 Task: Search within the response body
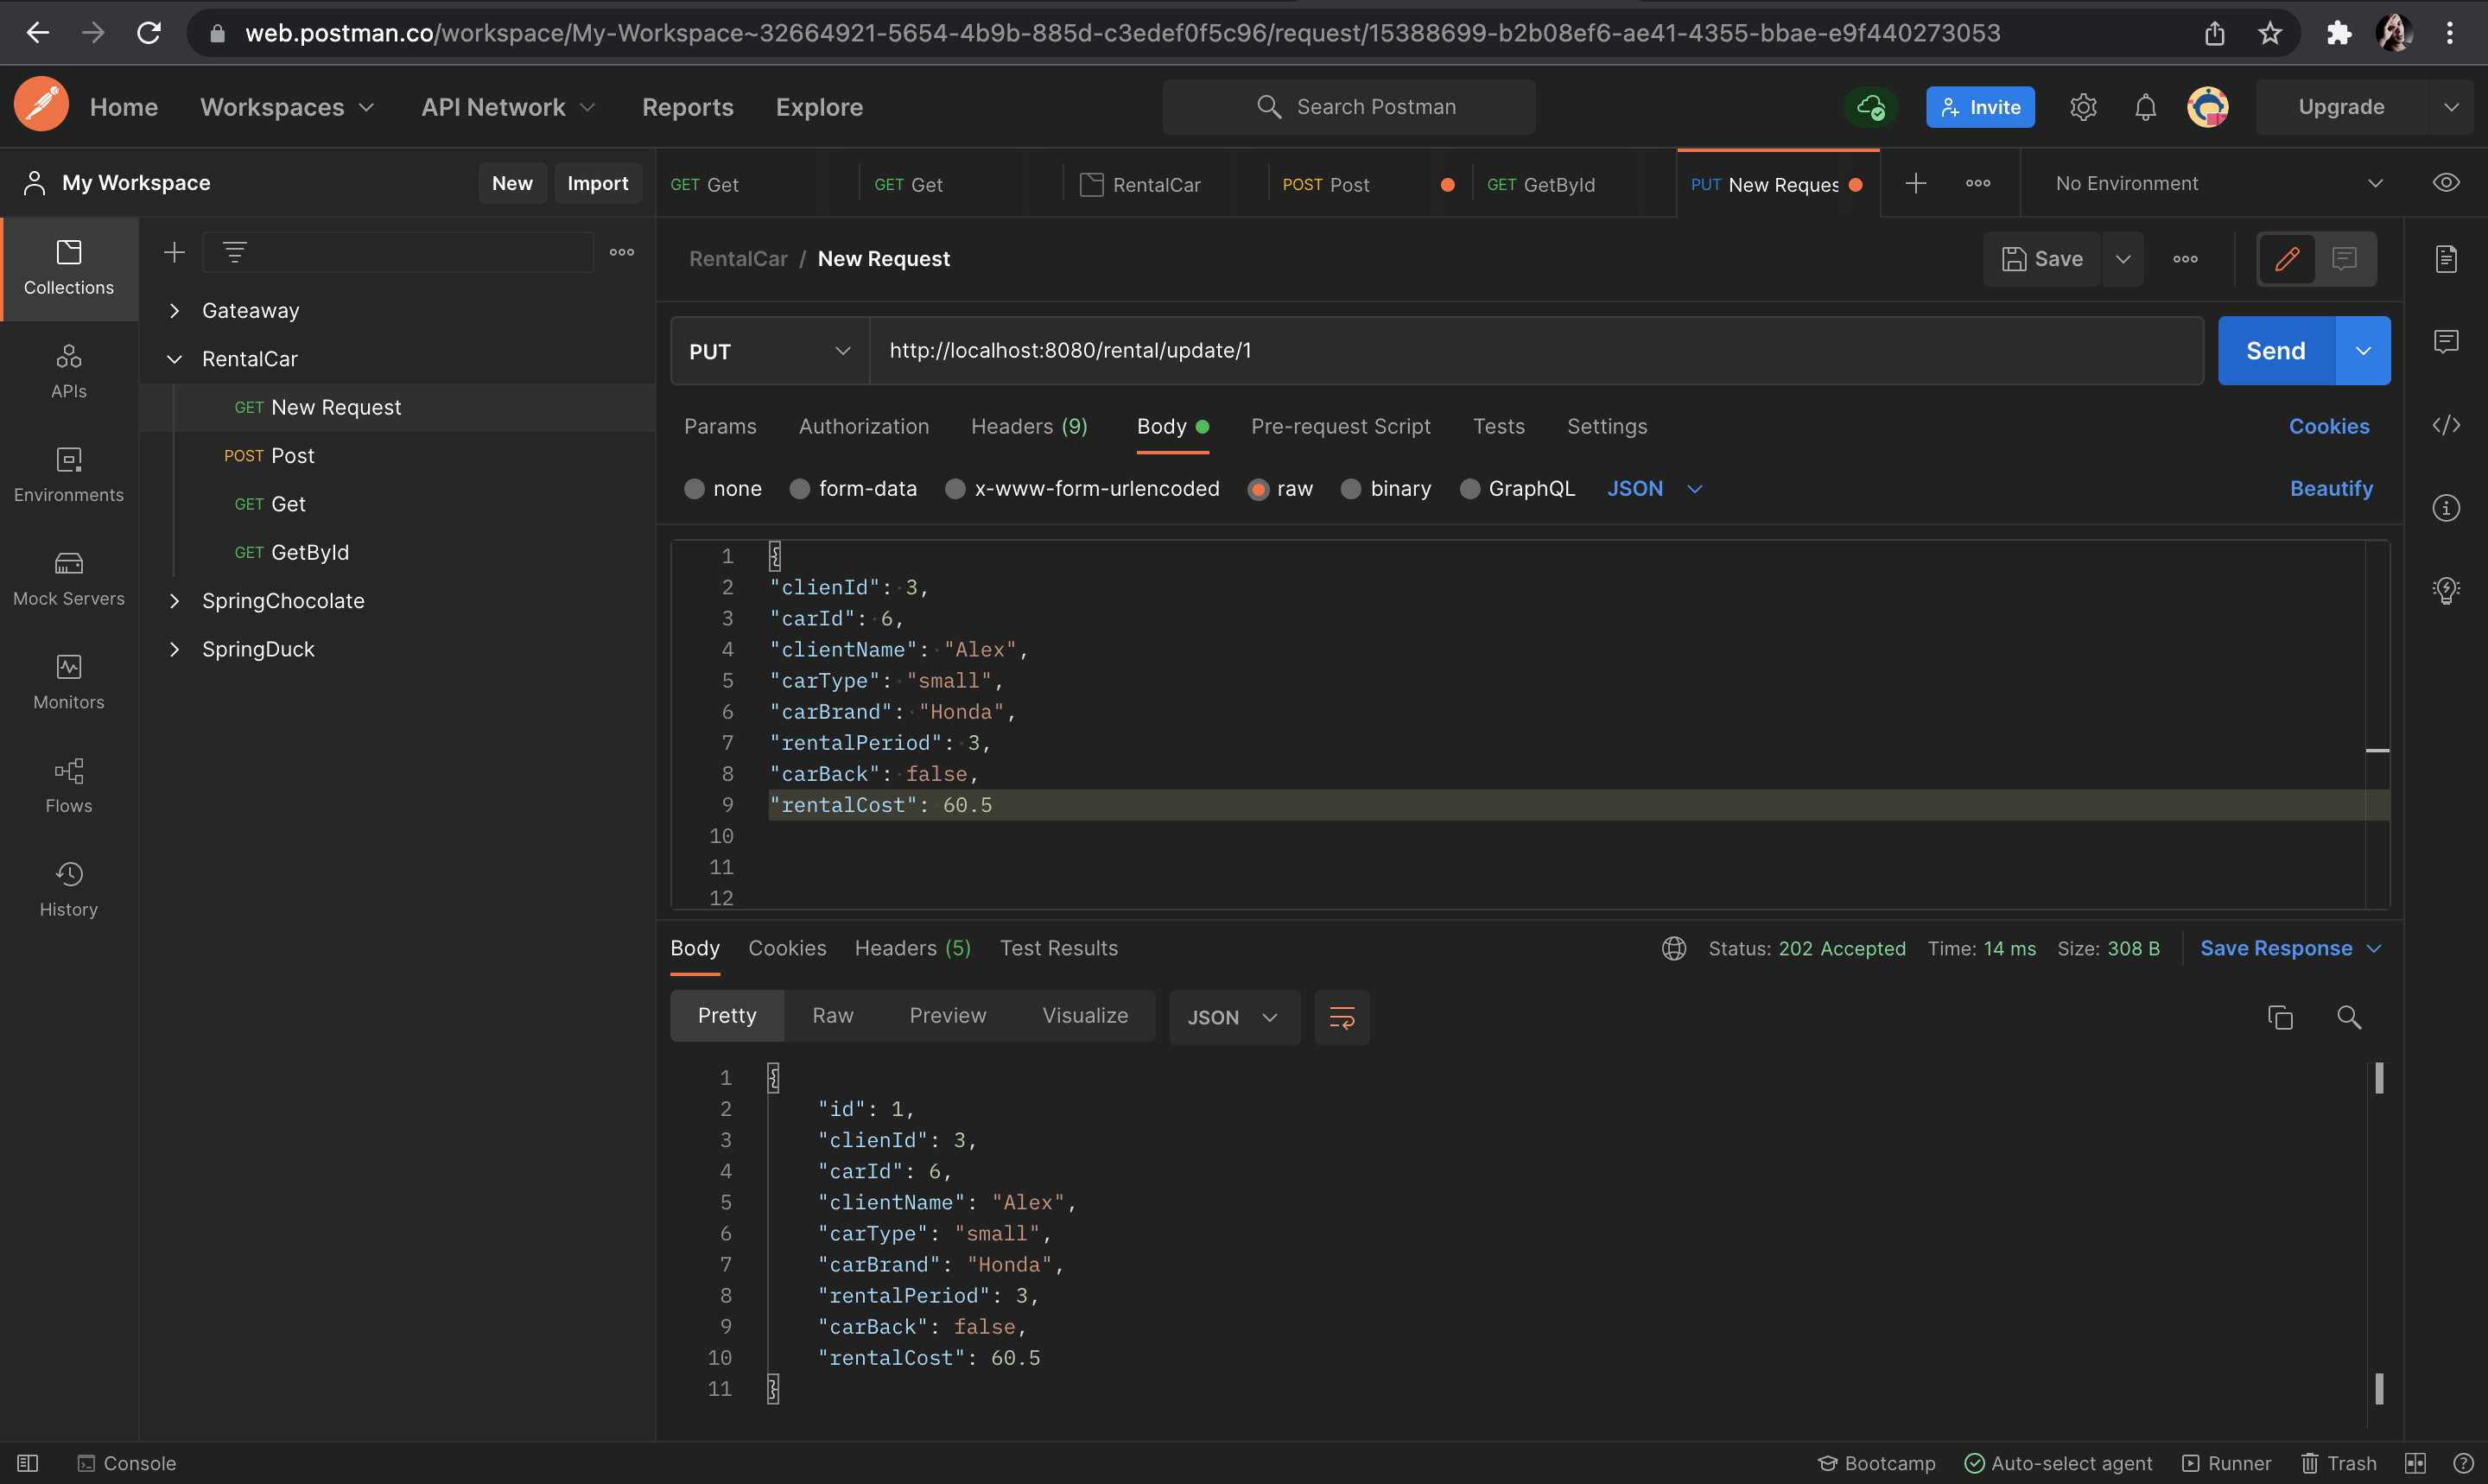pos(2349,1017)
